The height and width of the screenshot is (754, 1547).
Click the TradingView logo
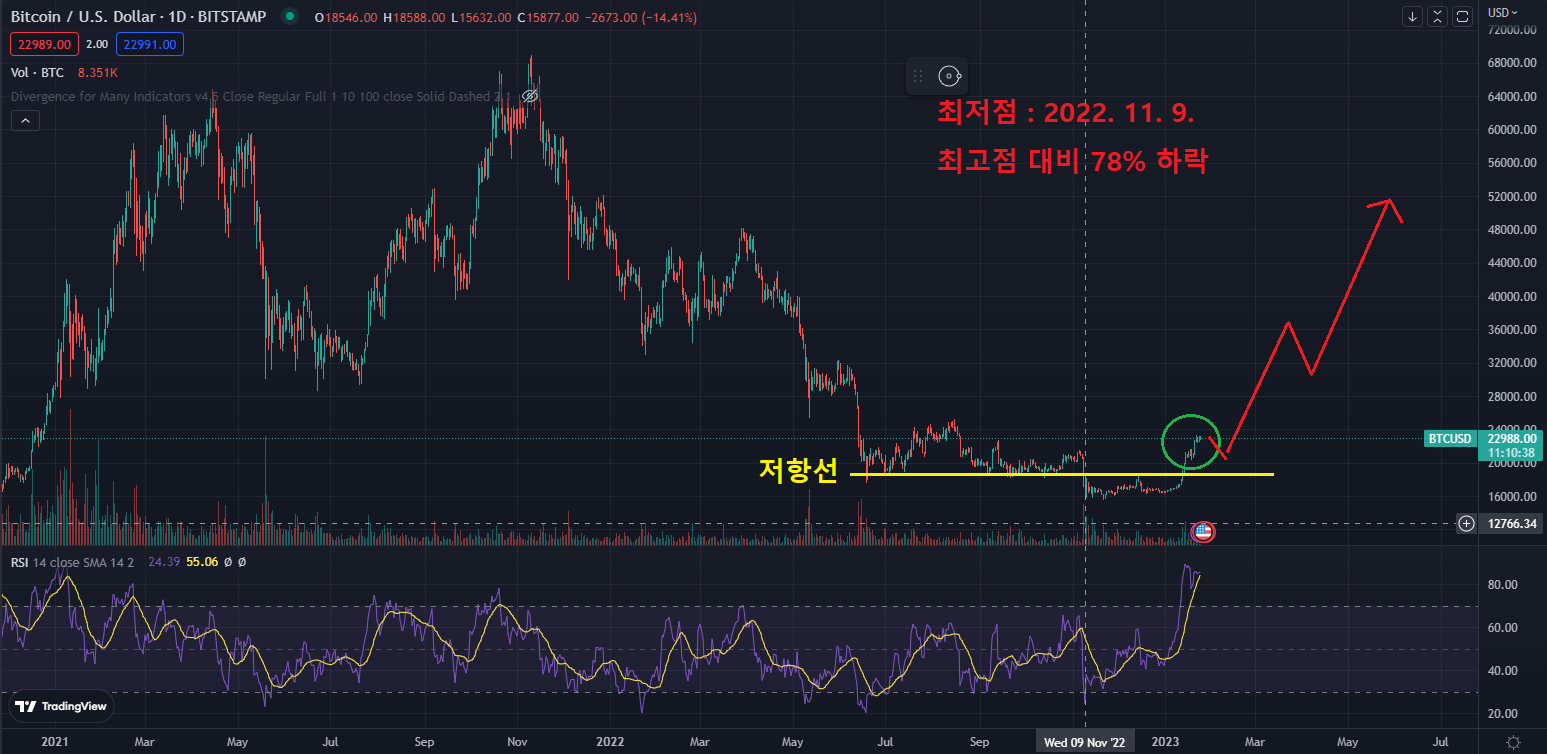(x=61, y=706)
